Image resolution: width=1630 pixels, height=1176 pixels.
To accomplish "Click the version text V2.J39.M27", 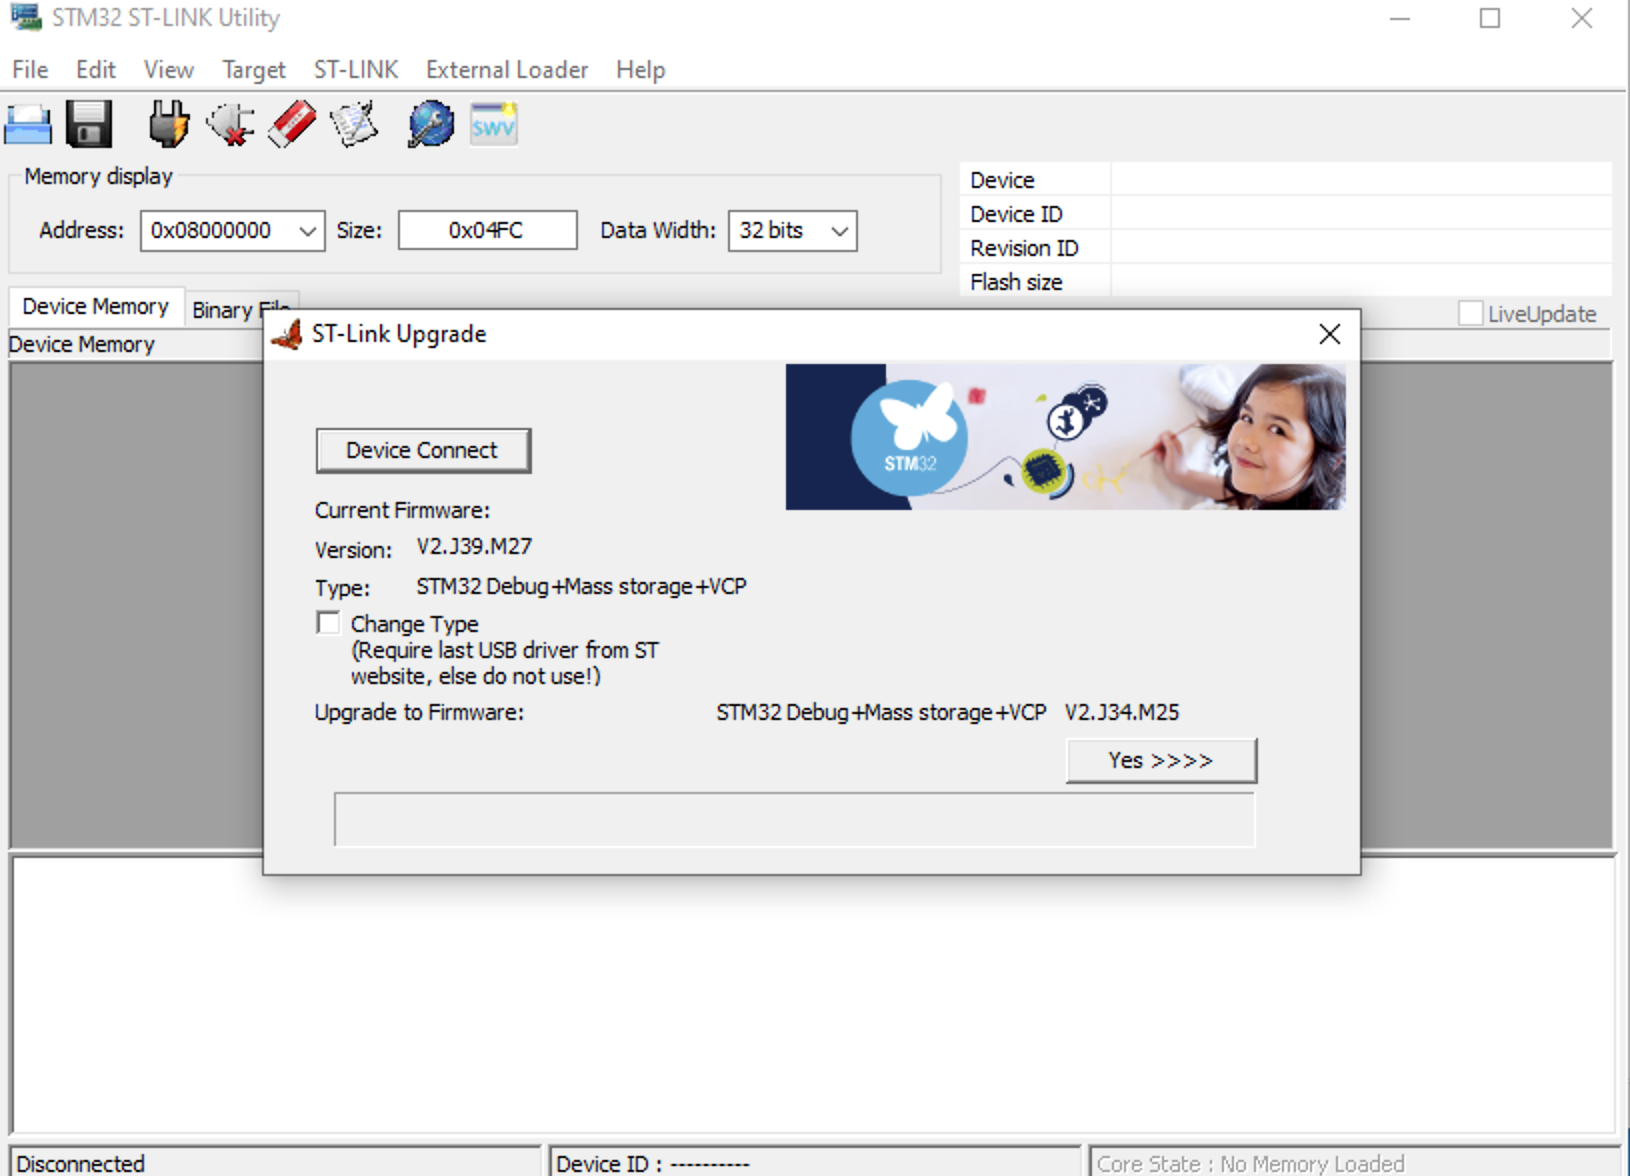I will click(x=474, y=547).
